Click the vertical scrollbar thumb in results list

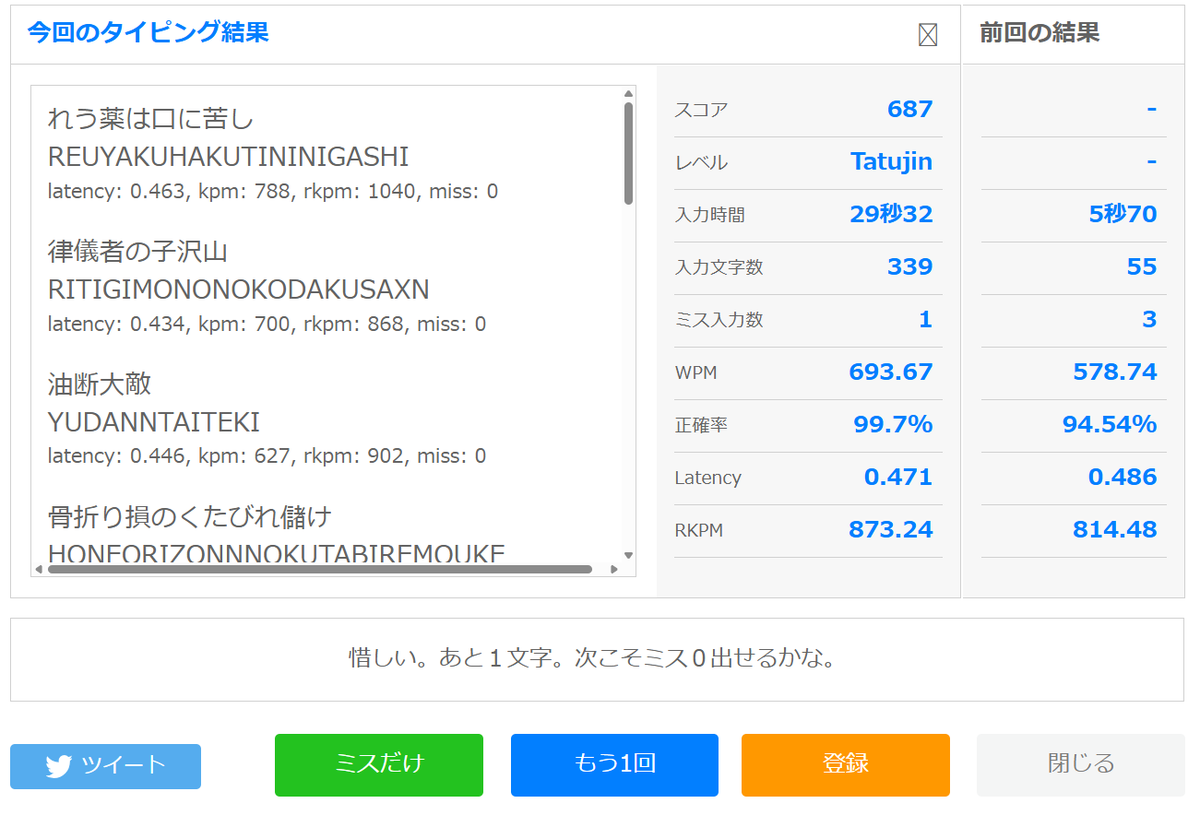coord(628,153)
